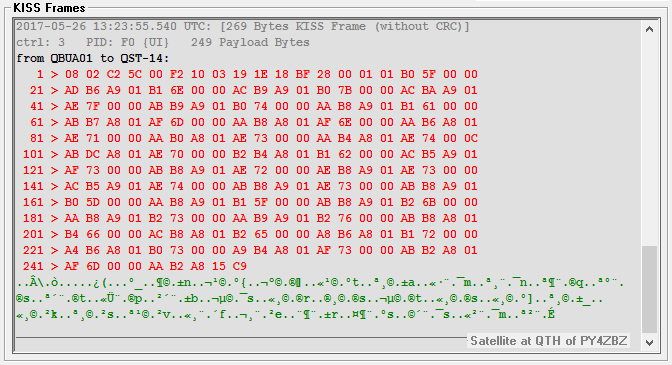Screen dimensions: 672x365
Task: Click the 'Satellite at QTH of PY4ZBZ' label
Action: coord(549,341)
